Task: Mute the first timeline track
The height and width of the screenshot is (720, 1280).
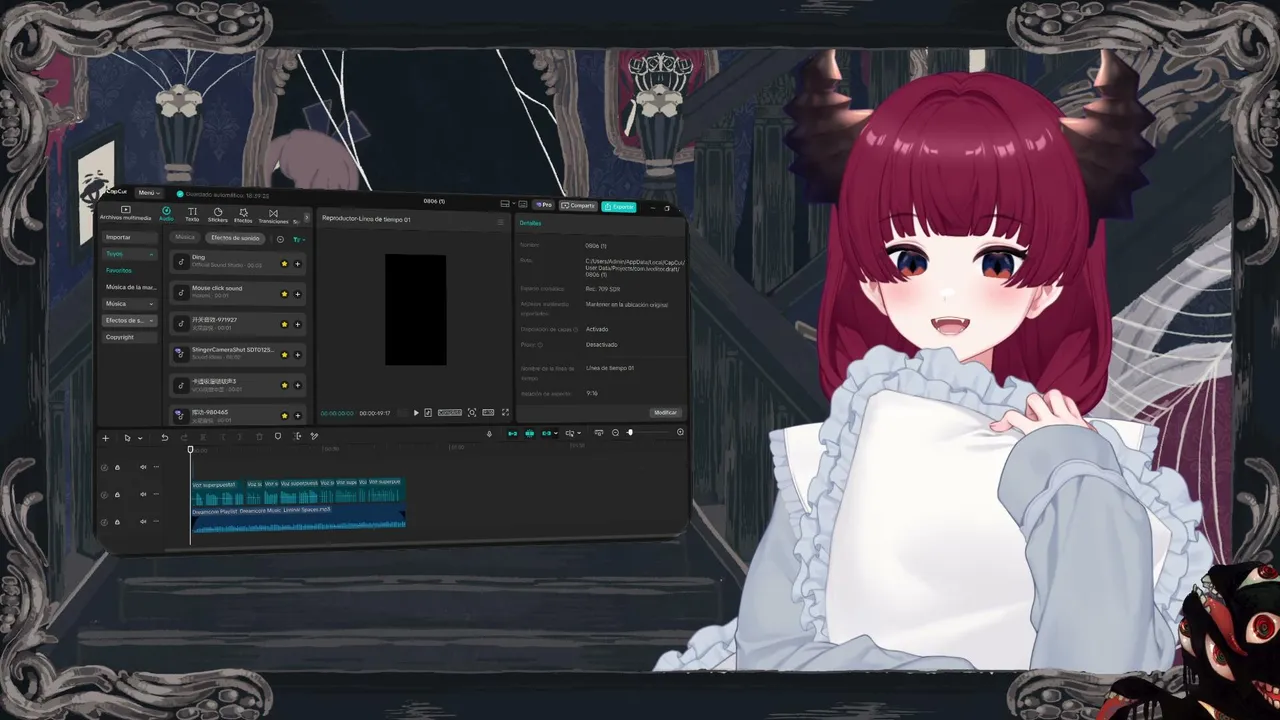Action: tap(143, 467)
